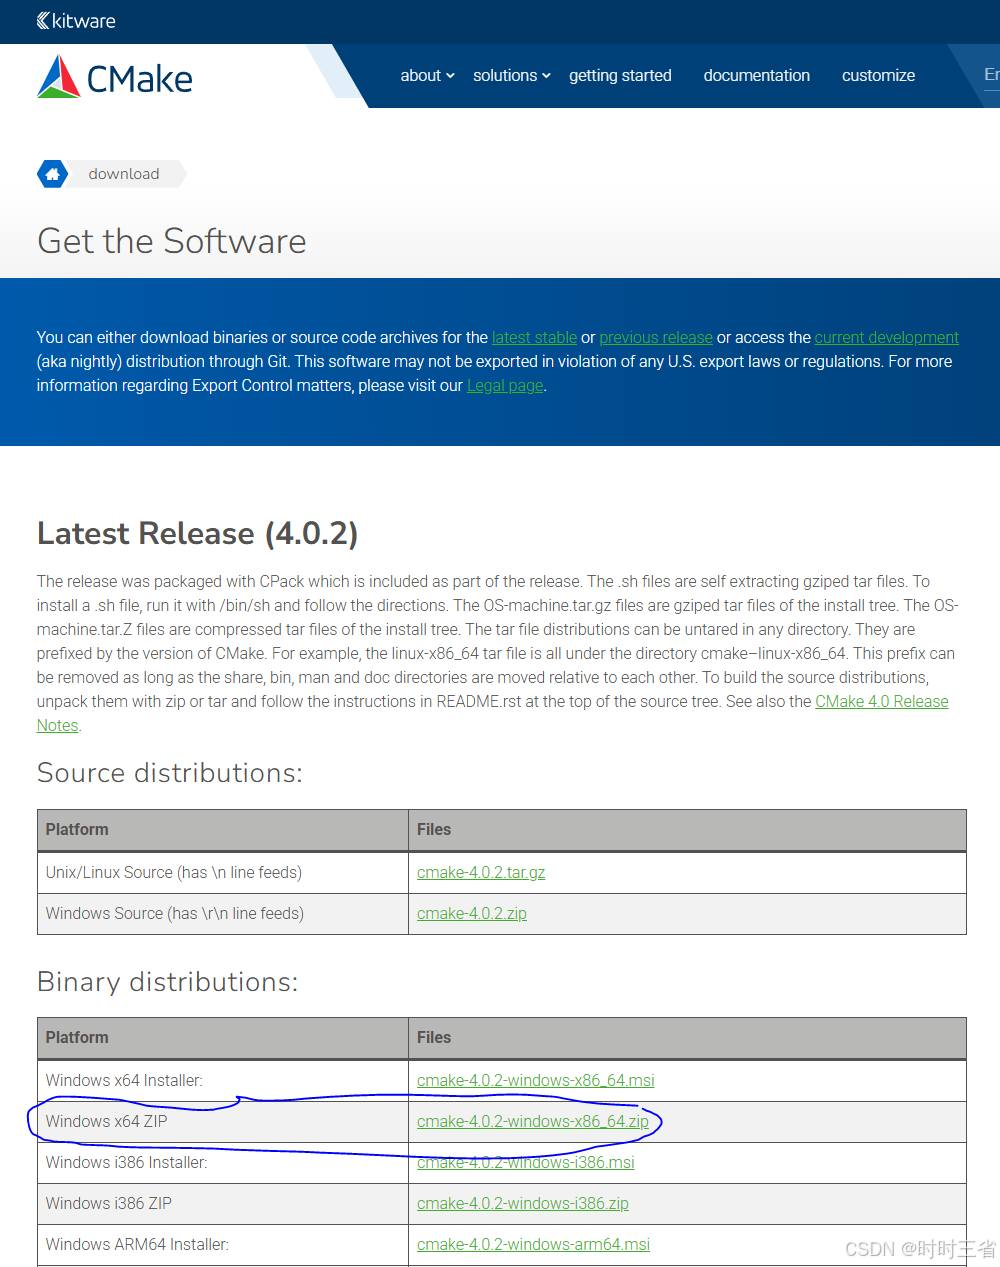Click 'Source distributions:' heading
Image resolution: width=1000 pixels, height=1267 pixels.
(170, 773)
